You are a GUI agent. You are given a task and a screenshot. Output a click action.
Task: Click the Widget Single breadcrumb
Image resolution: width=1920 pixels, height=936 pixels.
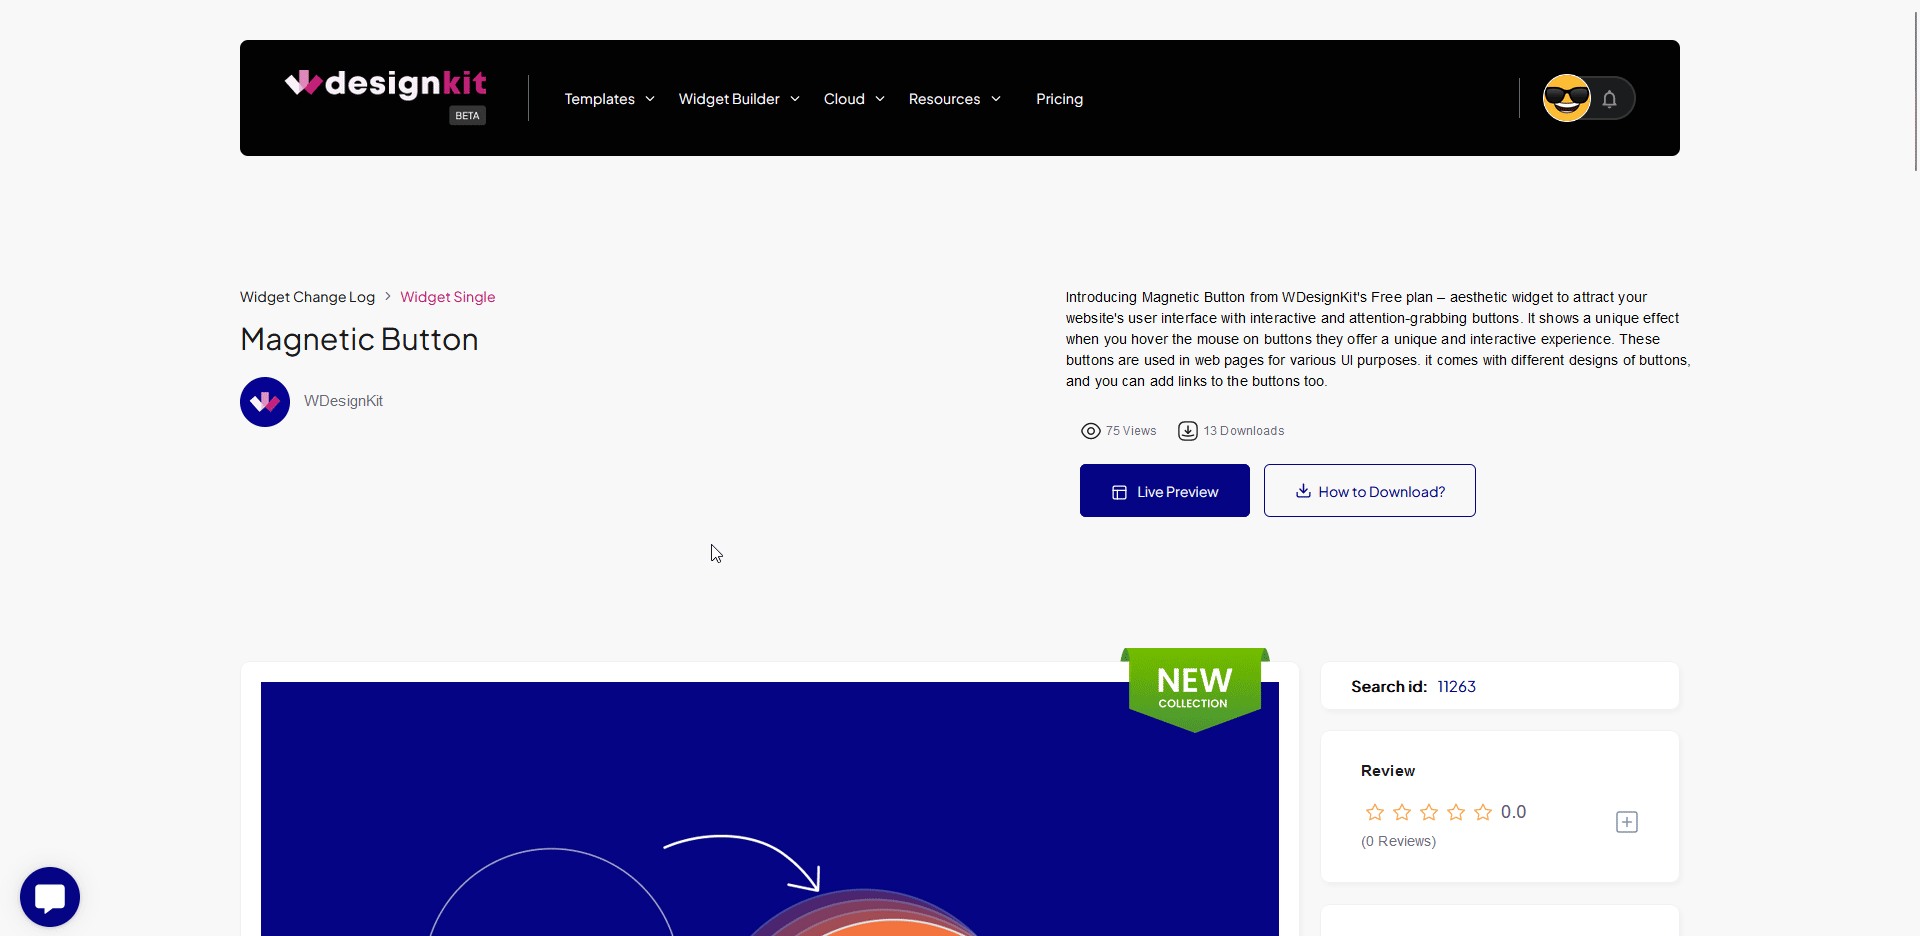click(x=448, y=297)
